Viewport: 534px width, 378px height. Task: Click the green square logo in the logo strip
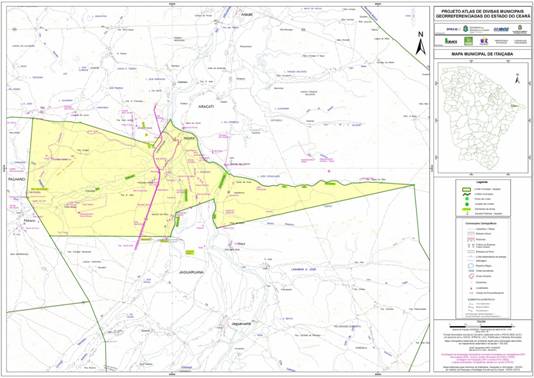tap(469, 41)
